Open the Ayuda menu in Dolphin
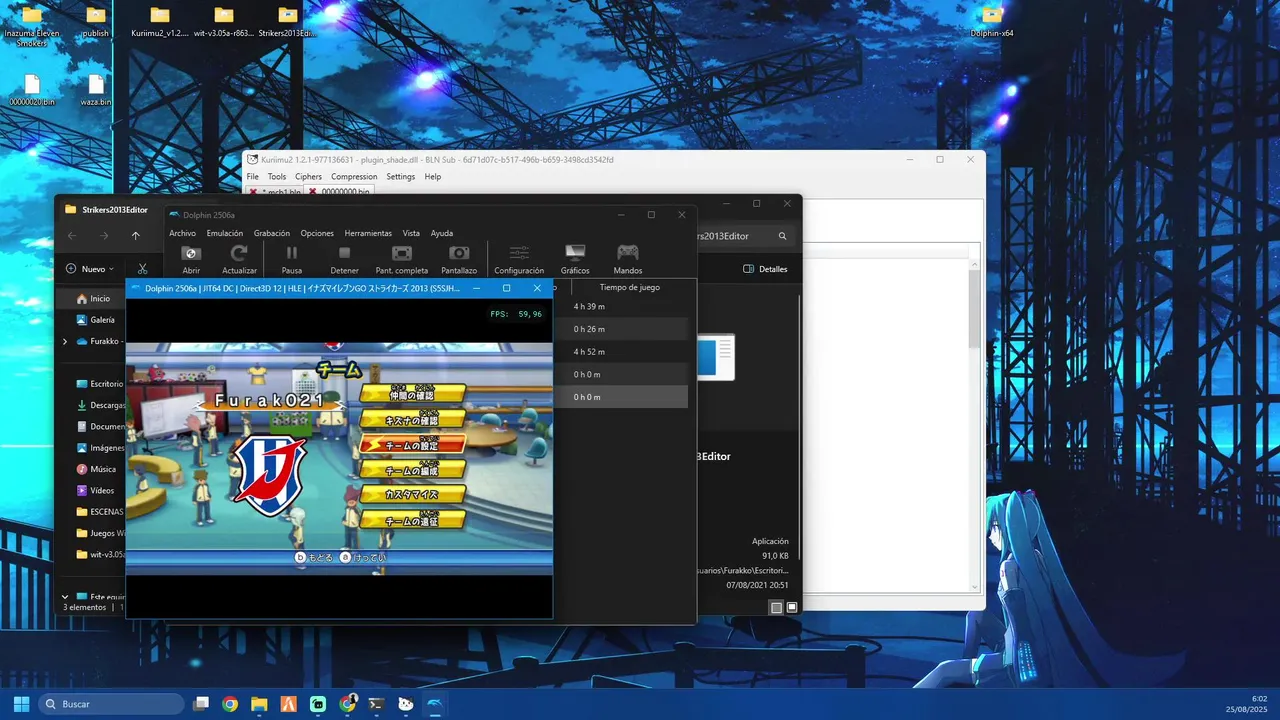 coord(442,233)
